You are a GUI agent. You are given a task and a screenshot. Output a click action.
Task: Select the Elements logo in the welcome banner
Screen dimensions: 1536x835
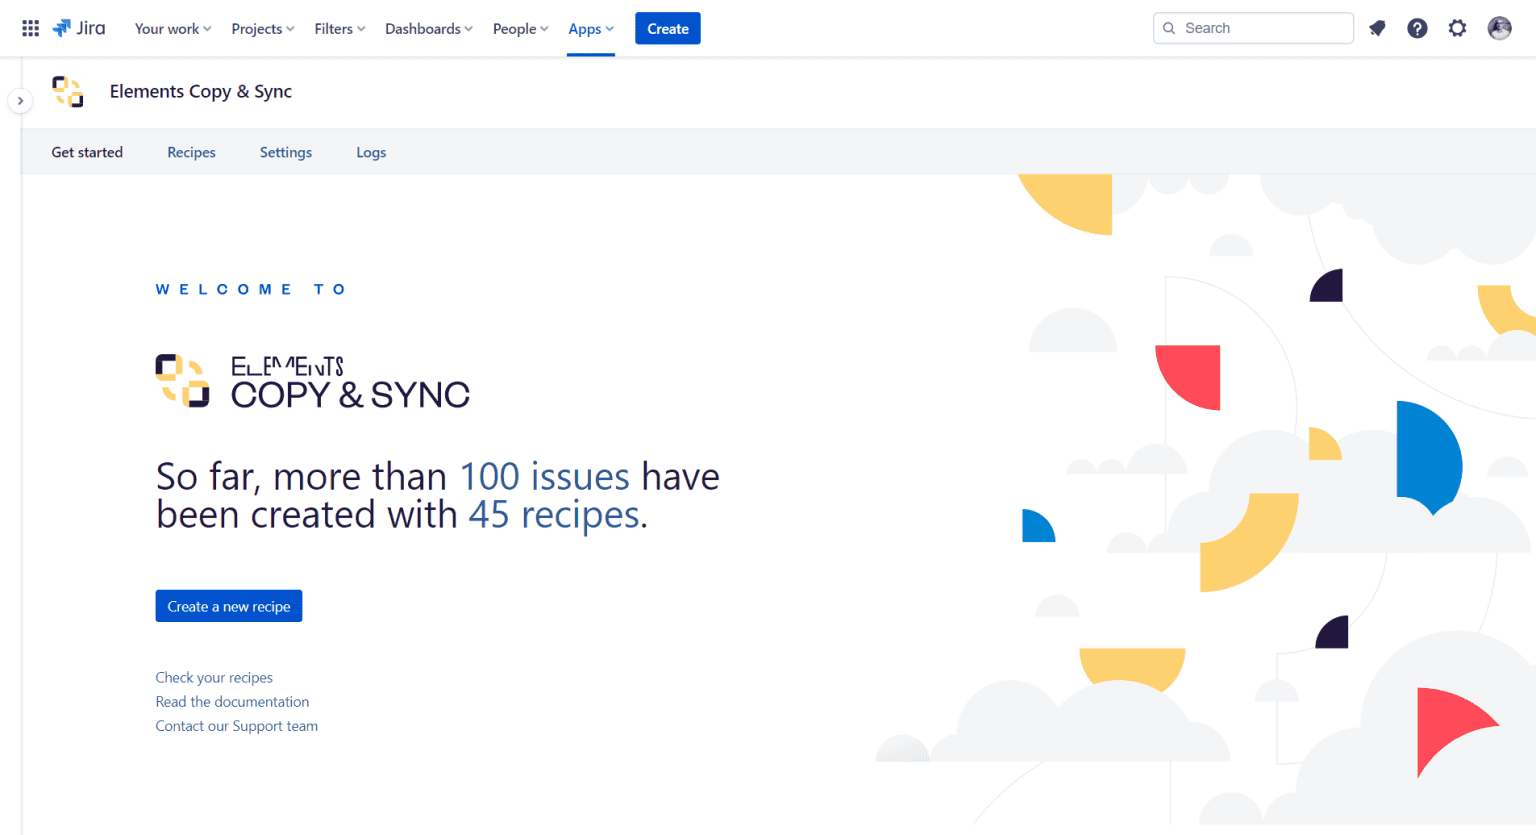click(x=181, y=380)
